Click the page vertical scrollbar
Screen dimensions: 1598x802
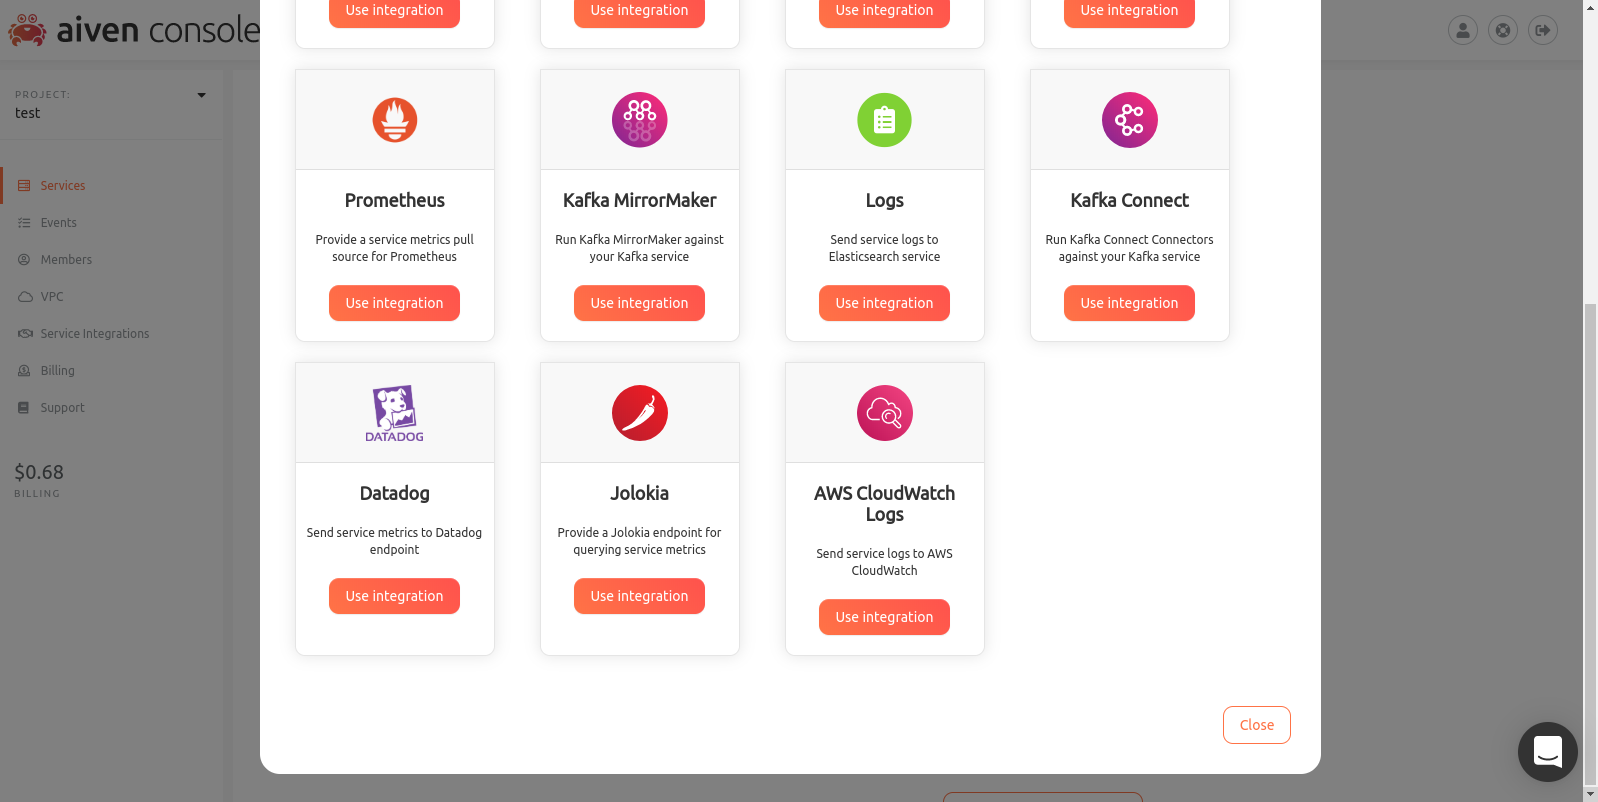pyautogui.click(x=1590, y=545)
